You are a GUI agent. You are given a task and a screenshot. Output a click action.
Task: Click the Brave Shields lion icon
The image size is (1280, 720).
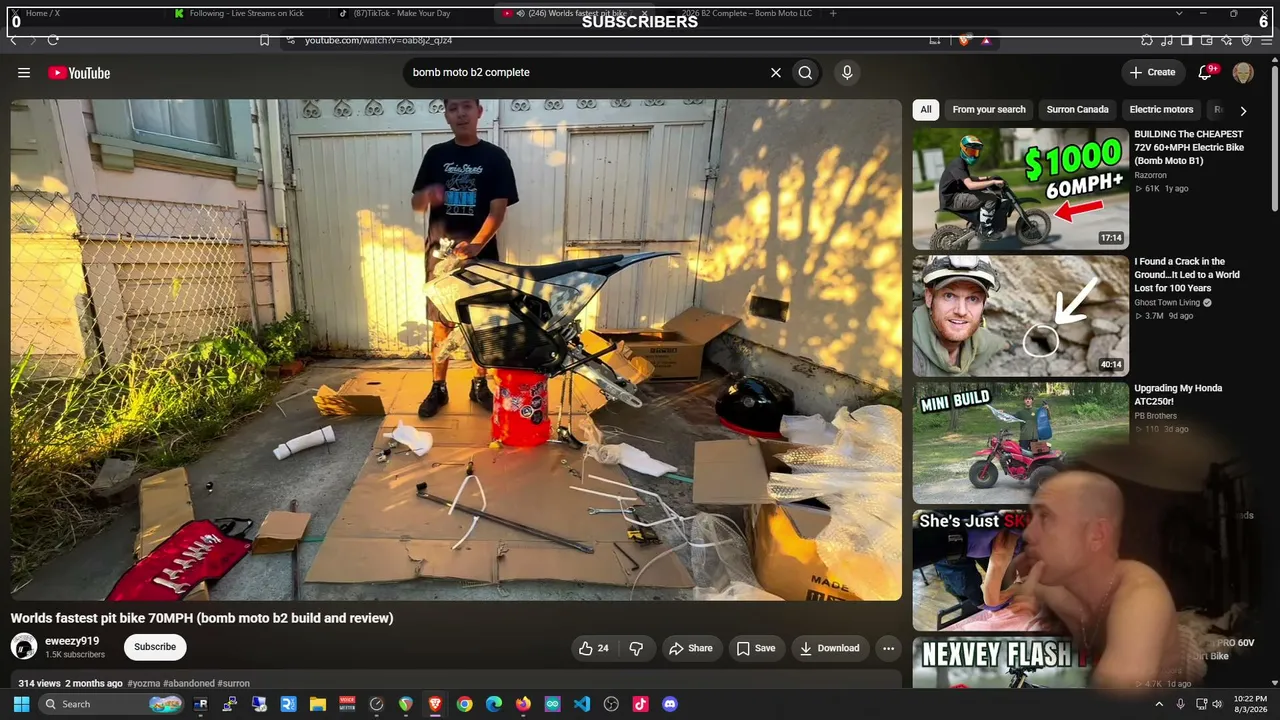coord(964,40)
